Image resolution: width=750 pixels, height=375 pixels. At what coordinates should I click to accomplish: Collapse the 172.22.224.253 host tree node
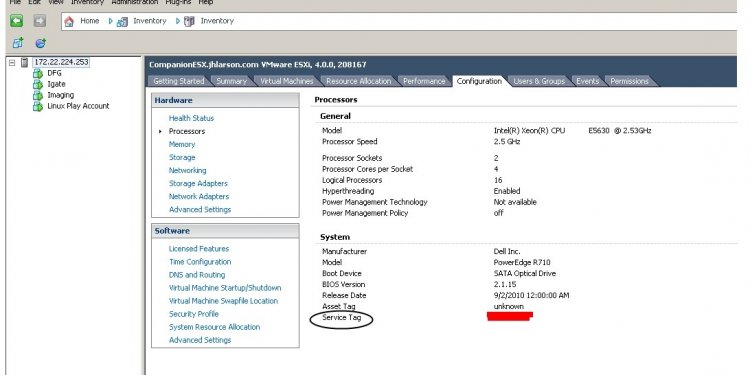coord(12,62)
